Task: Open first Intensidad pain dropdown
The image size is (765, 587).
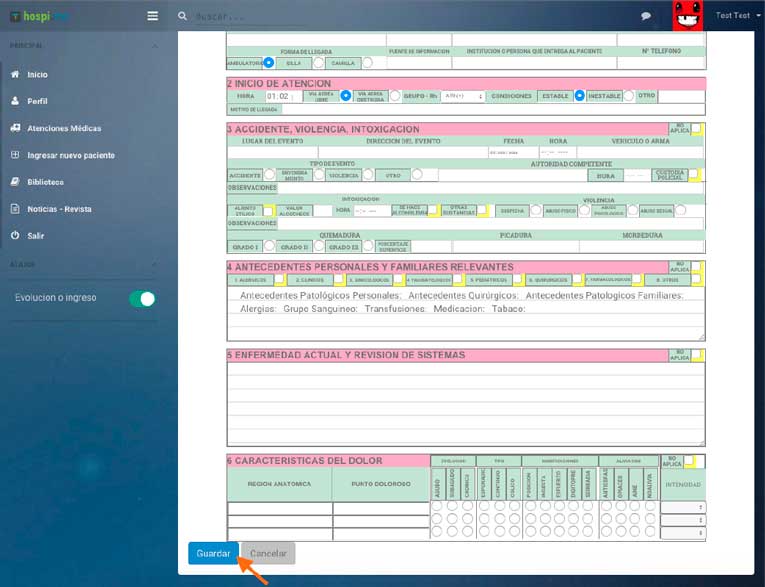Action: (x=682, y=507)
